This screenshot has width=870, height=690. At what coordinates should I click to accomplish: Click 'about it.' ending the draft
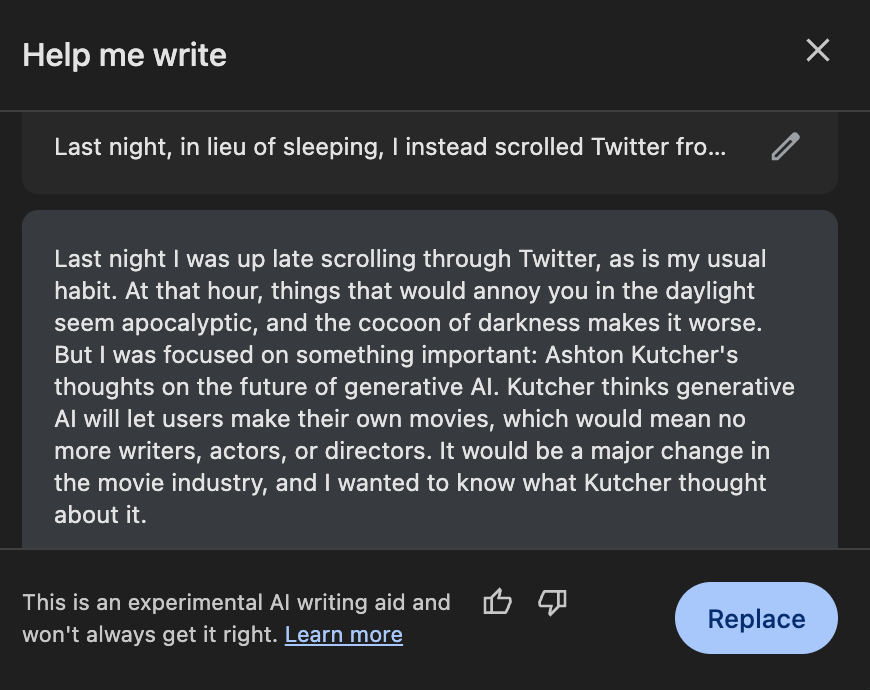(x=100, y=515)
